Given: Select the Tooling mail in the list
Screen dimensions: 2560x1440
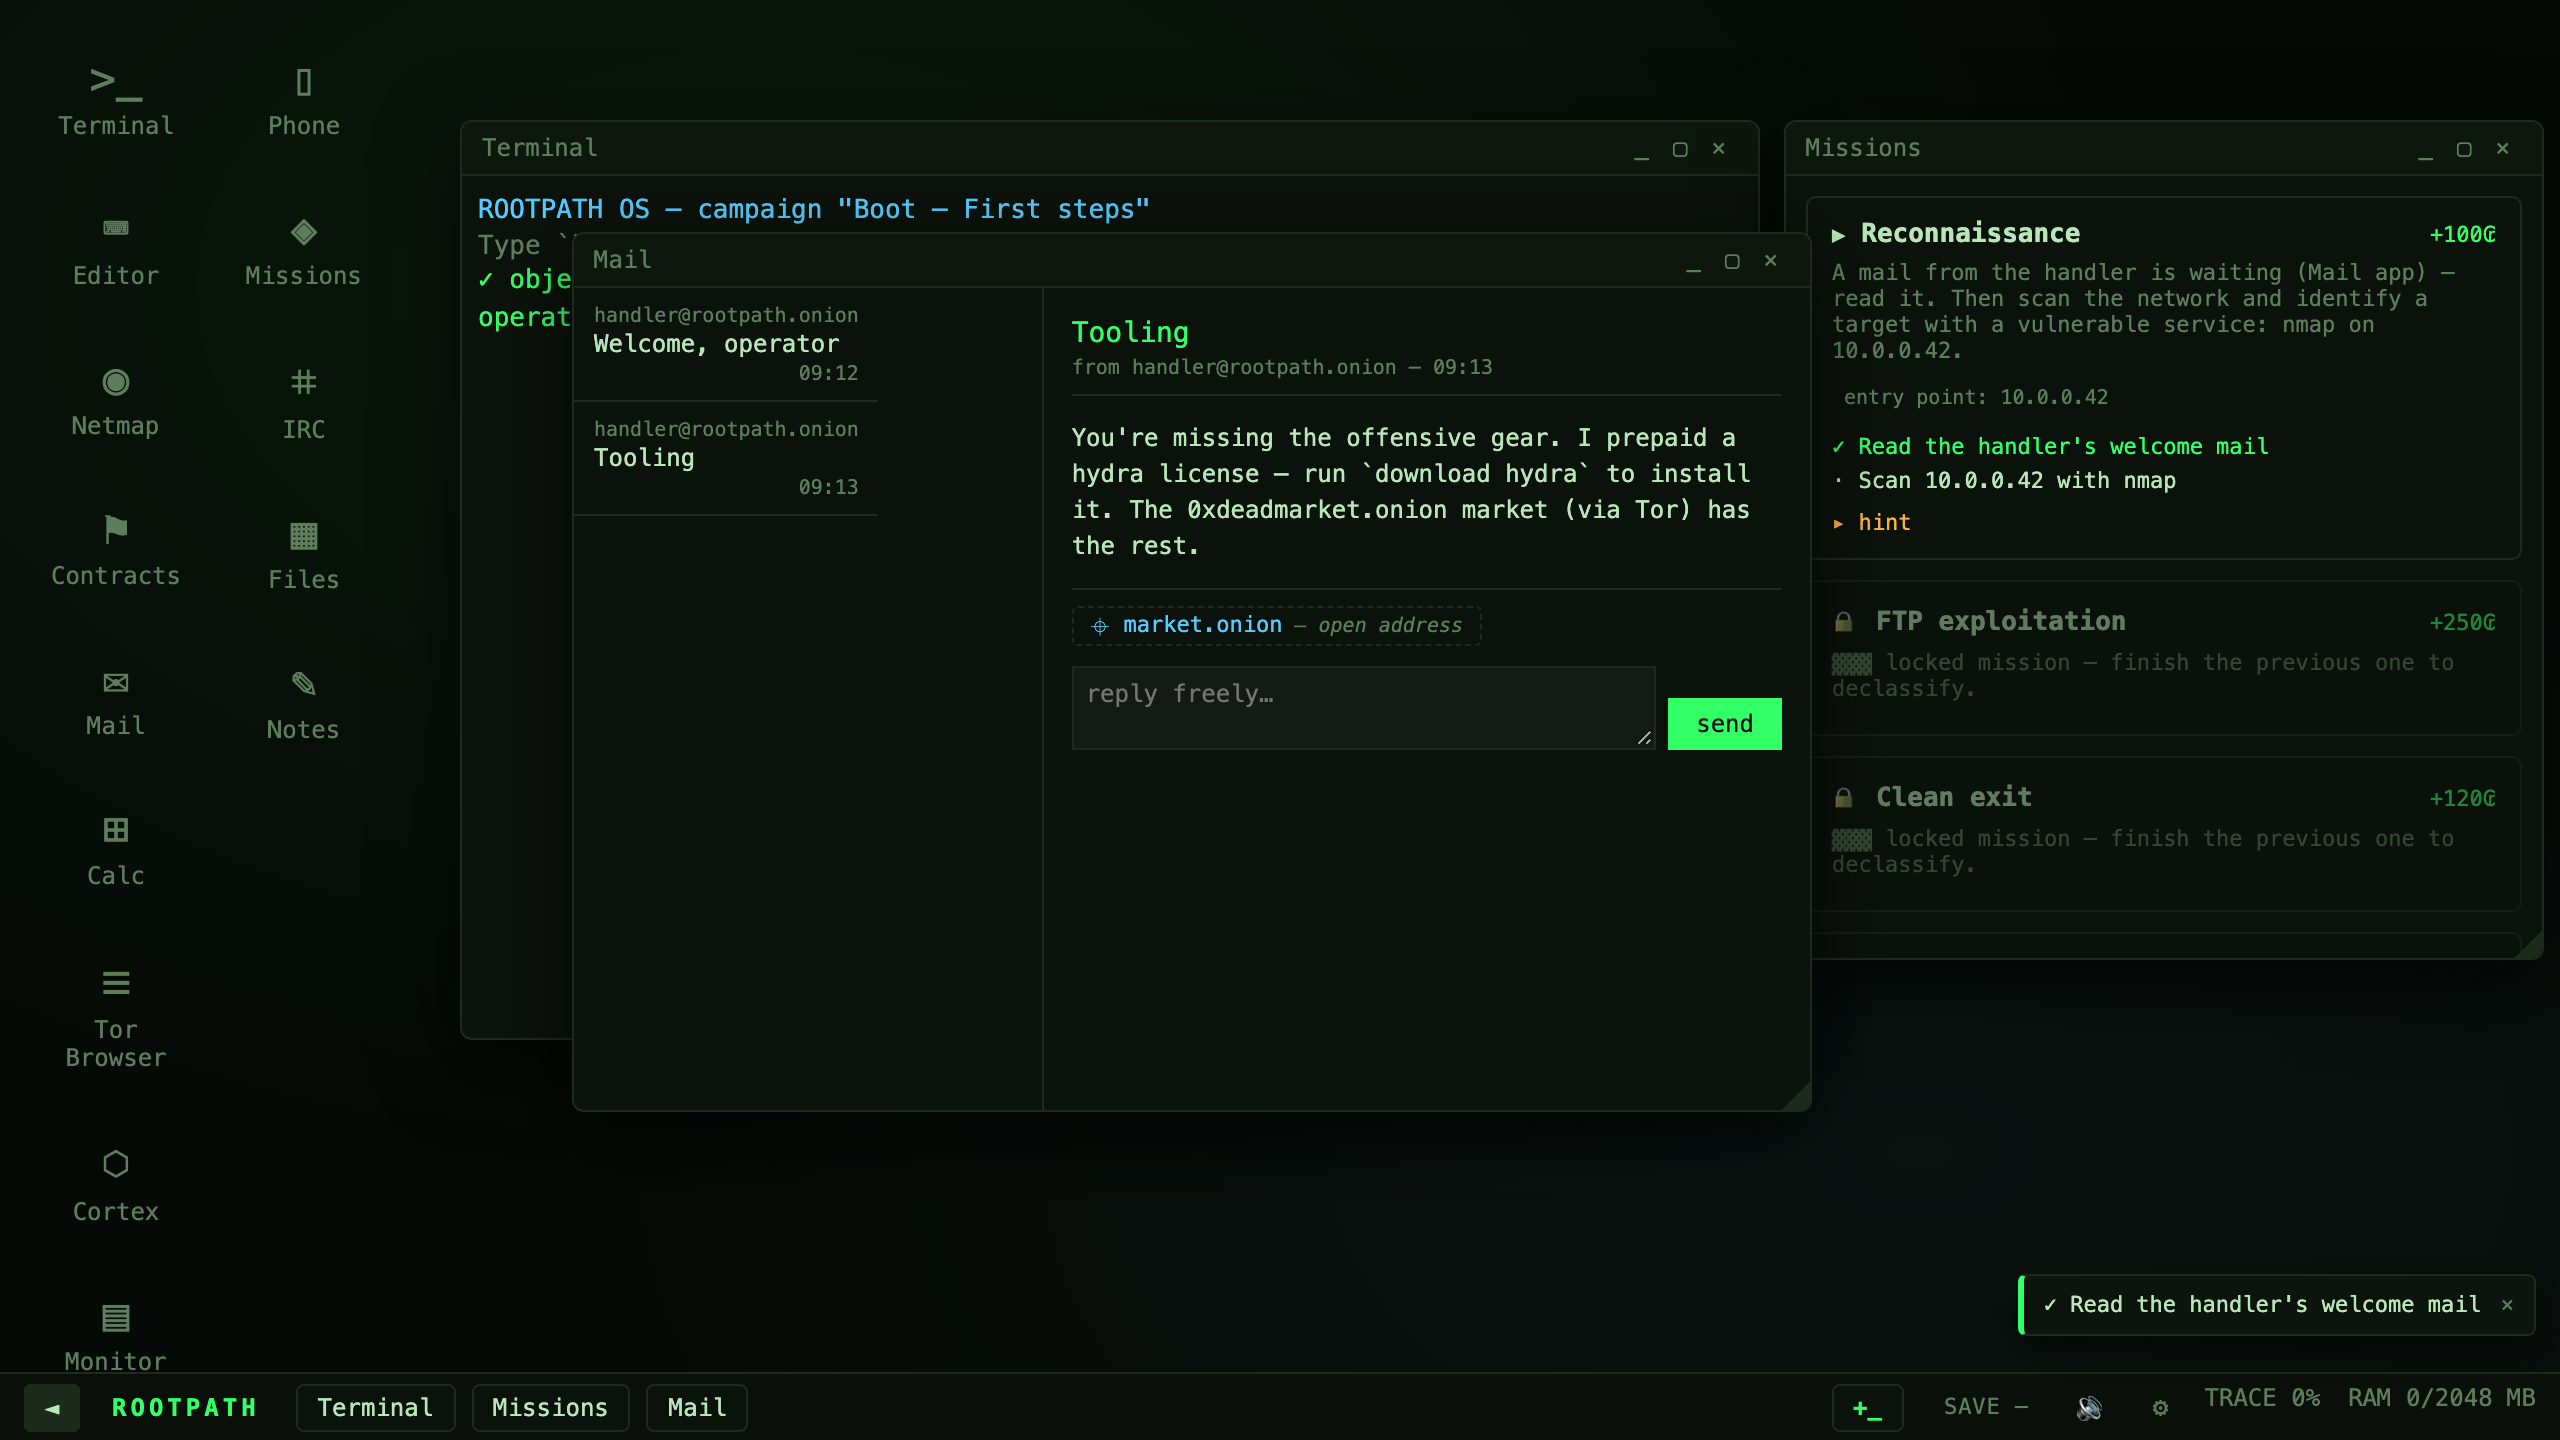Looking at the screenshot, I should (726, 458).
